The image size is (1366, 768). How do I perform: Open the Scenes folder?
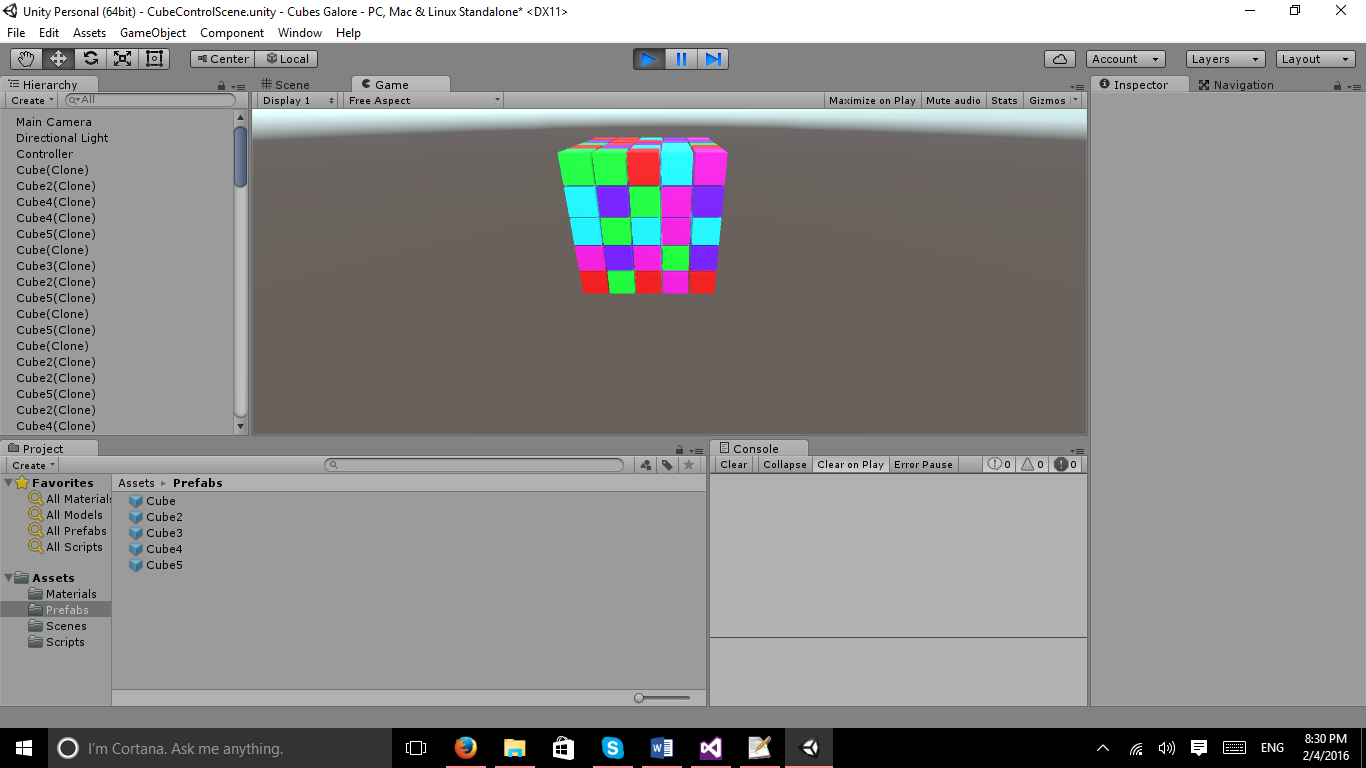click(x=57, y=626)
